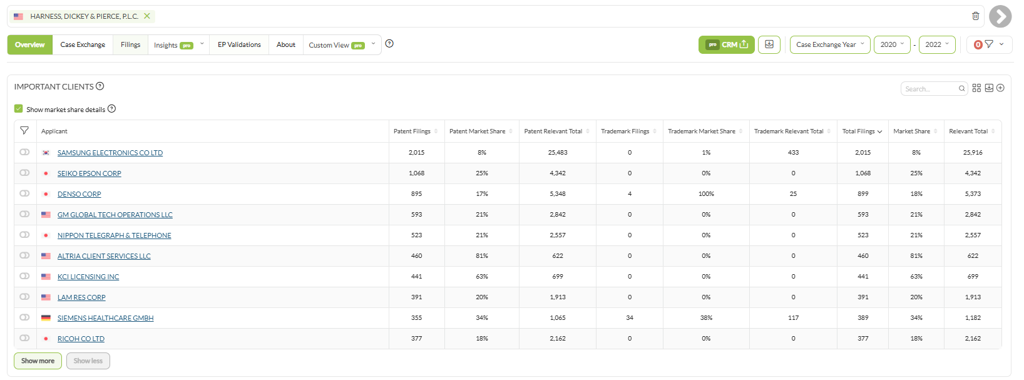
Task: Open the Ricoh Co Ltd link
Action: 81,339
